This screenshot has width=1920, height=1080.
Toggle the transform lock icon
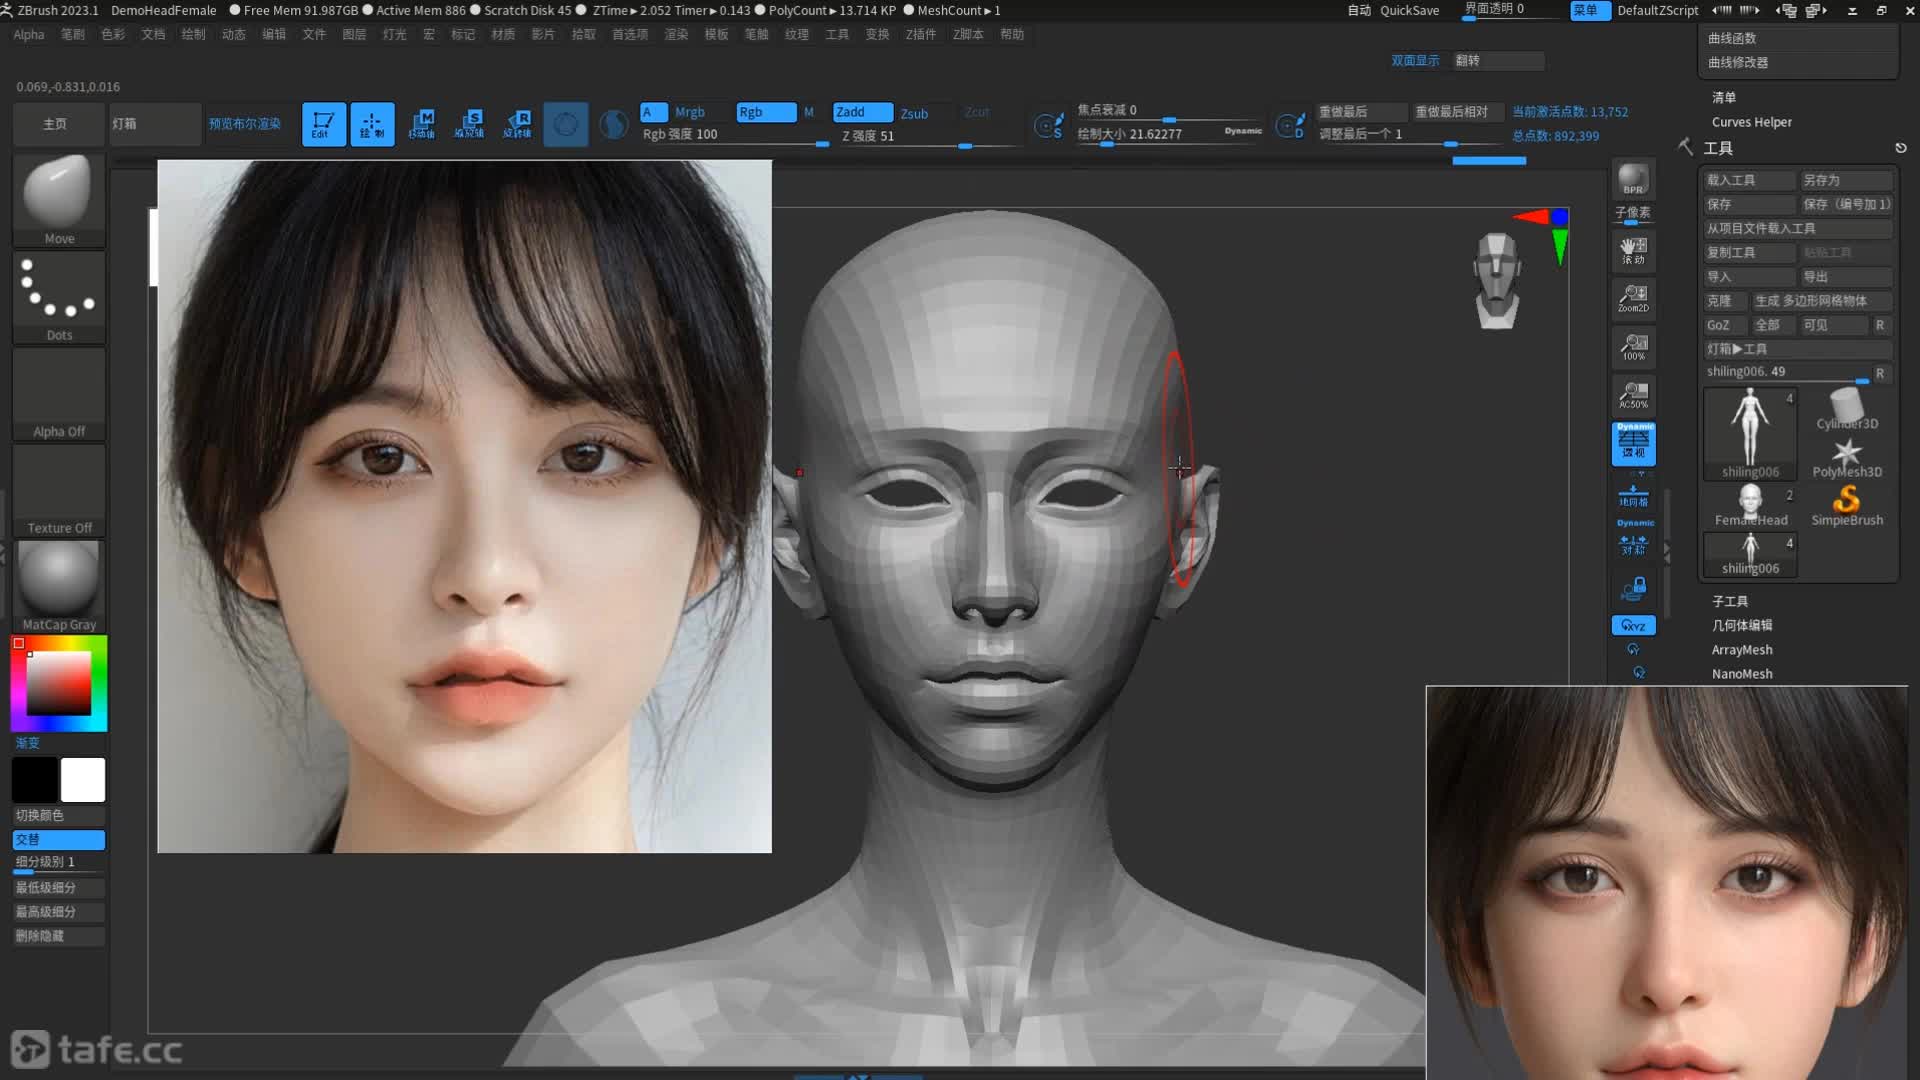1633,588
